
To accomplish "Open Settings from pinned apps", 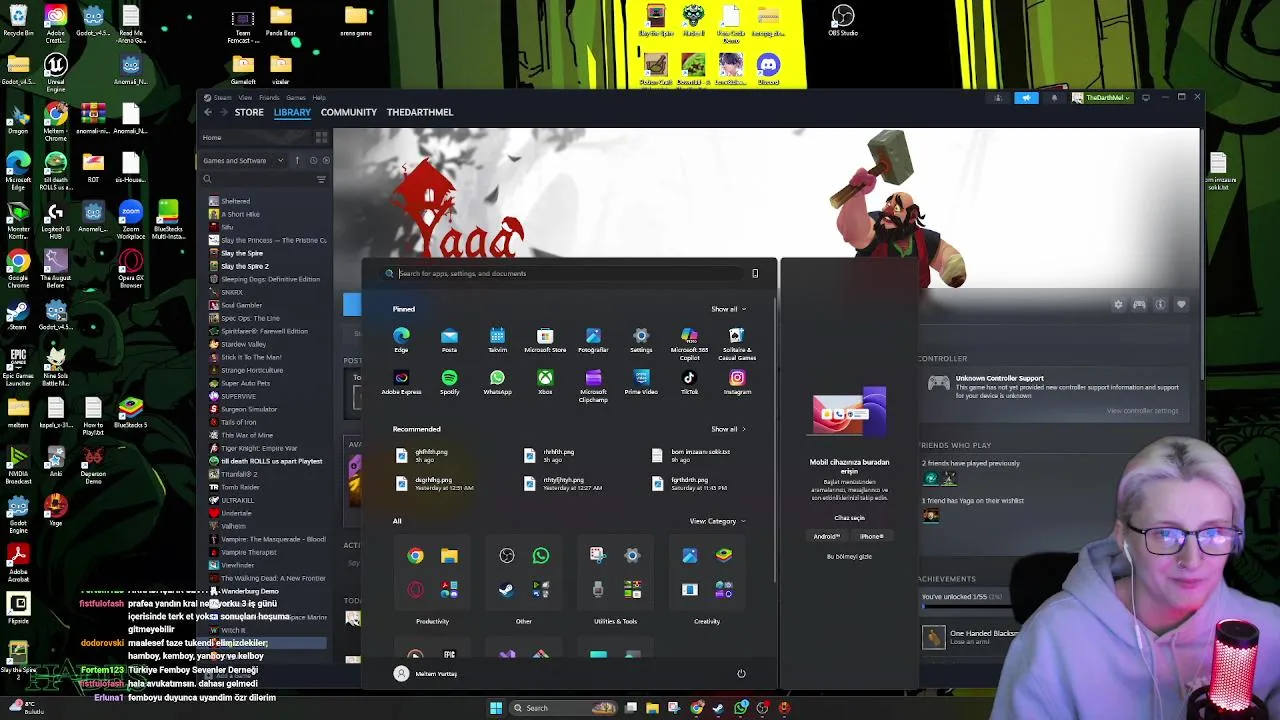I will click(641, 340).
